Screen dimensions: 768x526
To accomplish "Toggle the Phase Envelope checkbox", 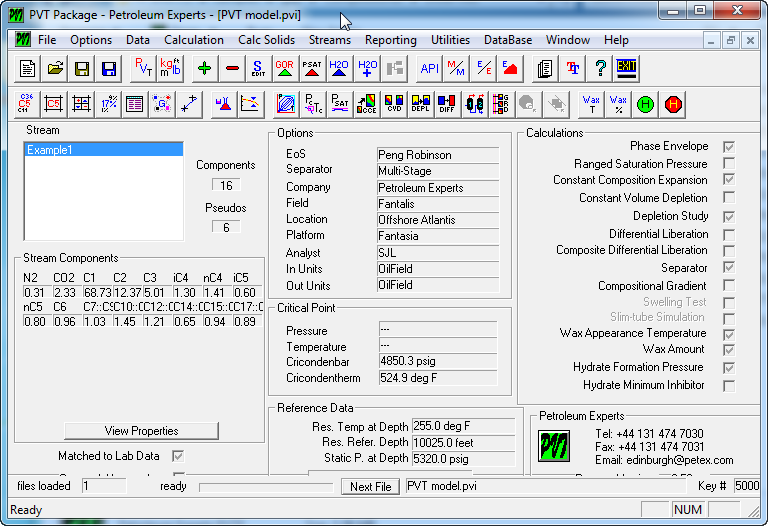I will pyautogui.click(x=729, y=146).
